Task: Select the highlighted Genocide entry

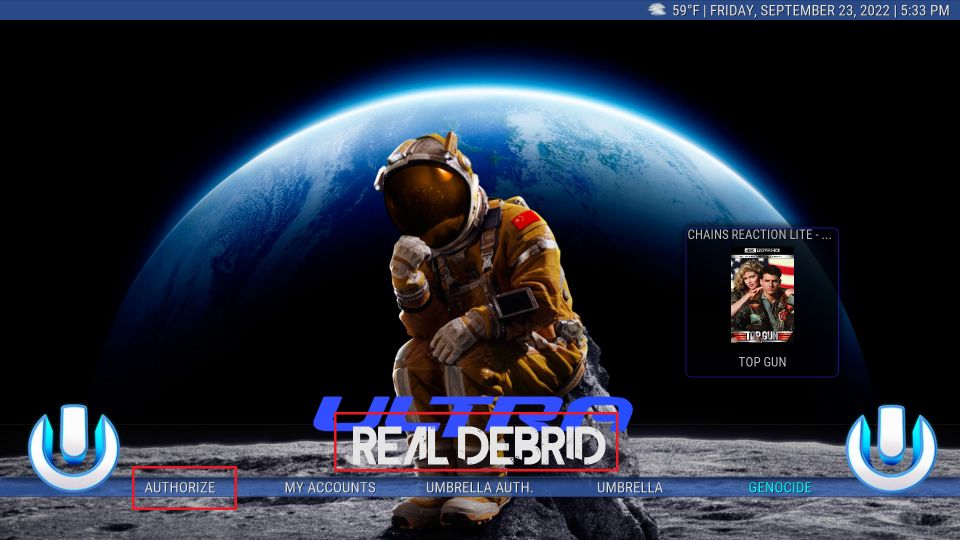Action: (x=780, y=487)
